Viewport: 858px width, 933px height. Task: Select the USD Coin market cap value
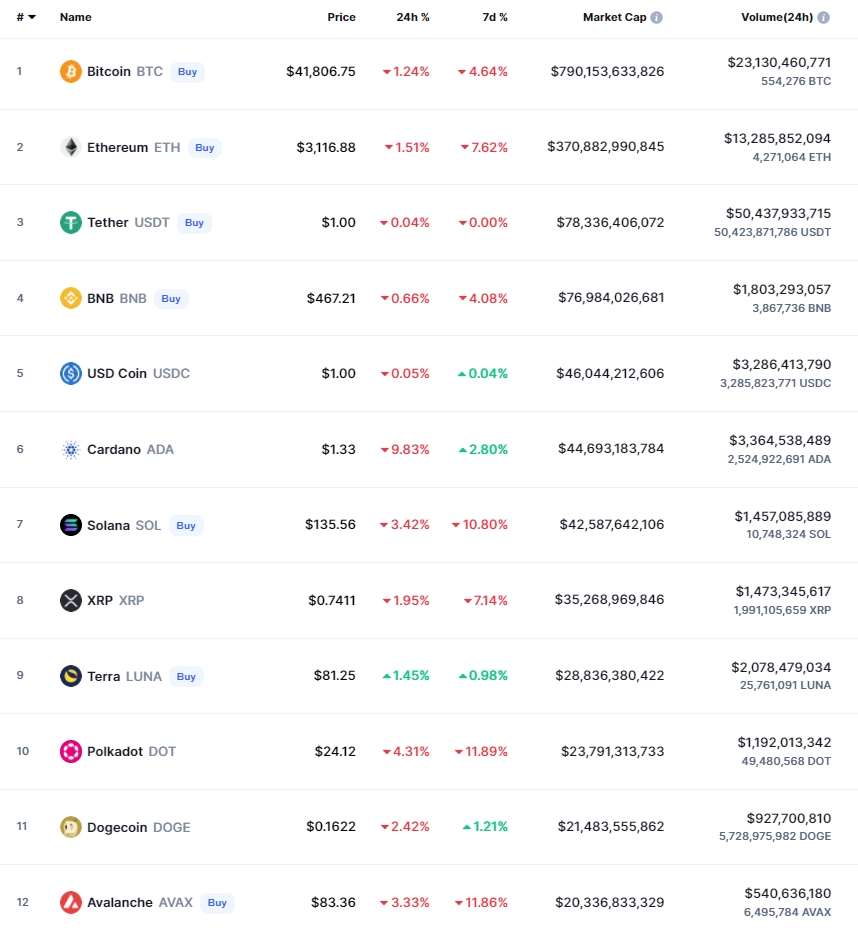pos(610,374)
